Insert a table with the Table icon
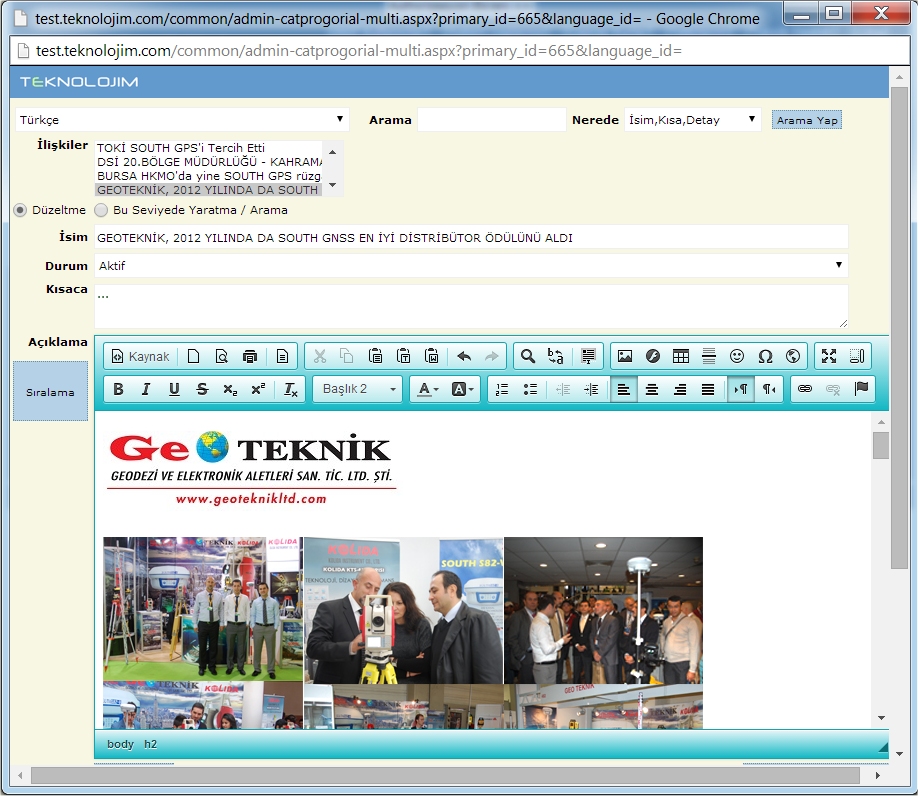 681,356
